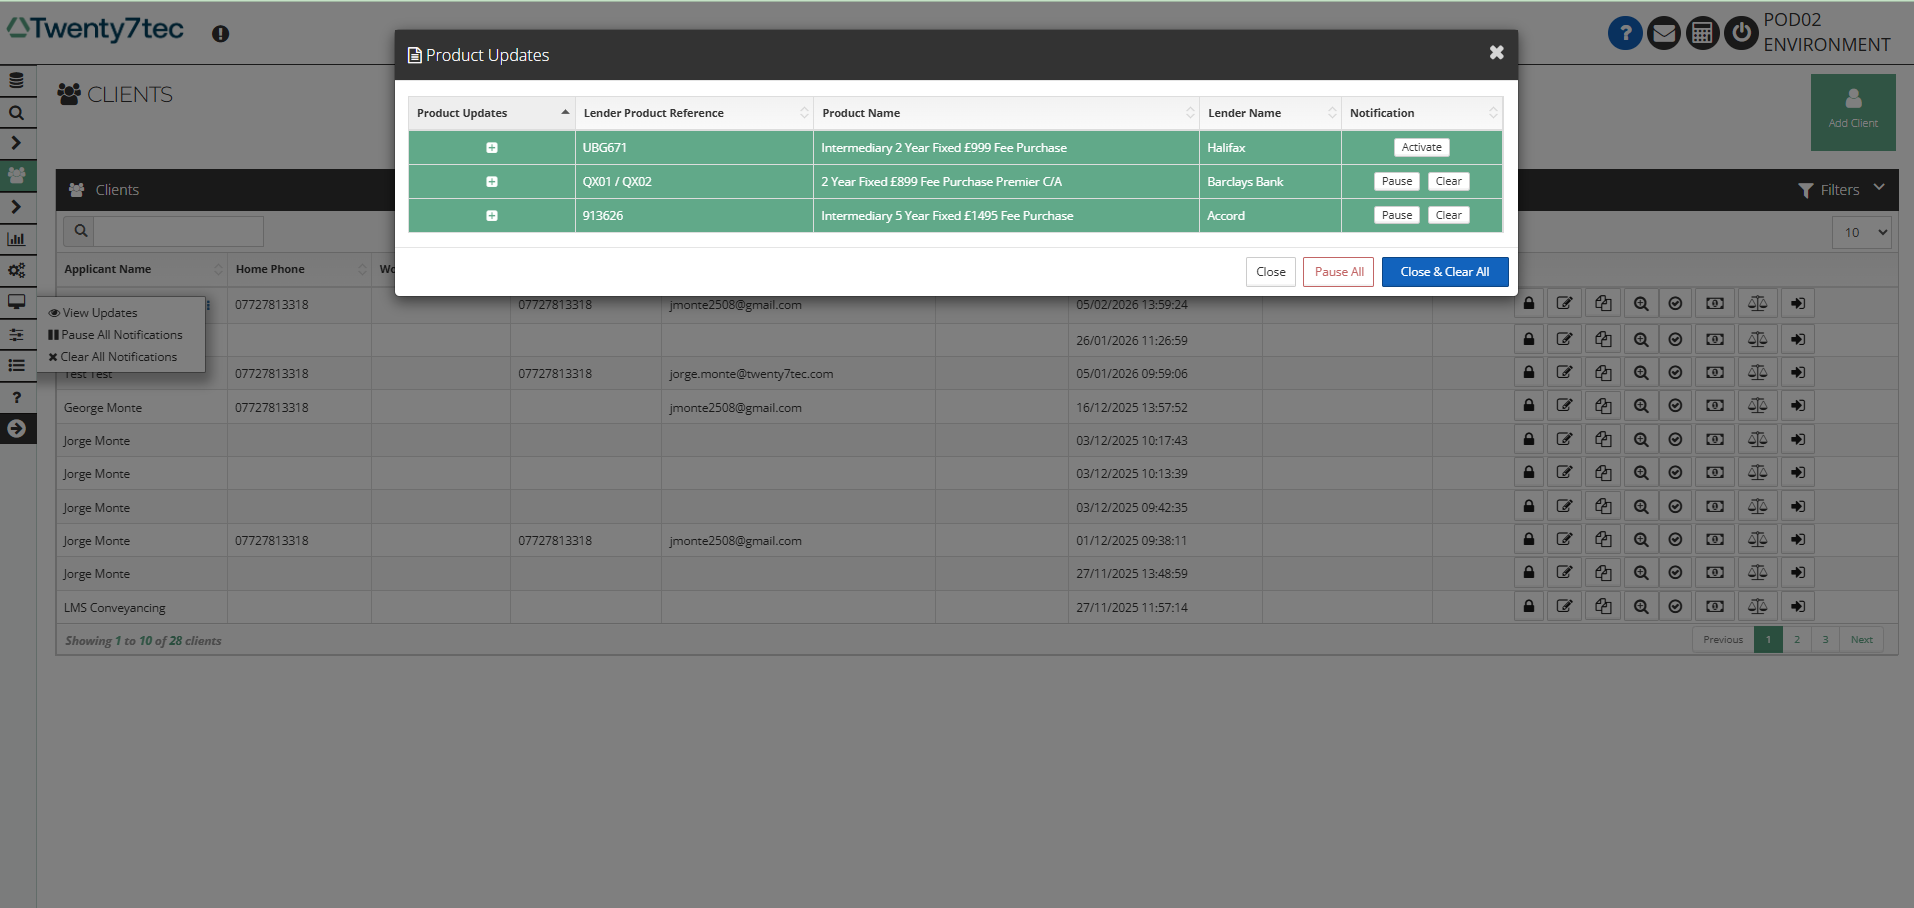Open the search magnifier in the left sidebar

[x=17, y=113]
